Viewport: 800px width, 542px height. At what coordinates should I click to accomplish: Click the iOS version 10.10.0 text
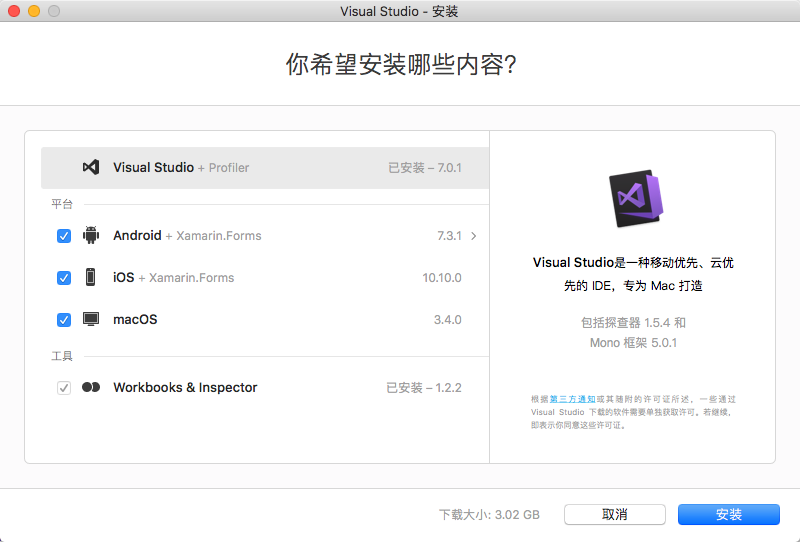(x=442, y=278)
